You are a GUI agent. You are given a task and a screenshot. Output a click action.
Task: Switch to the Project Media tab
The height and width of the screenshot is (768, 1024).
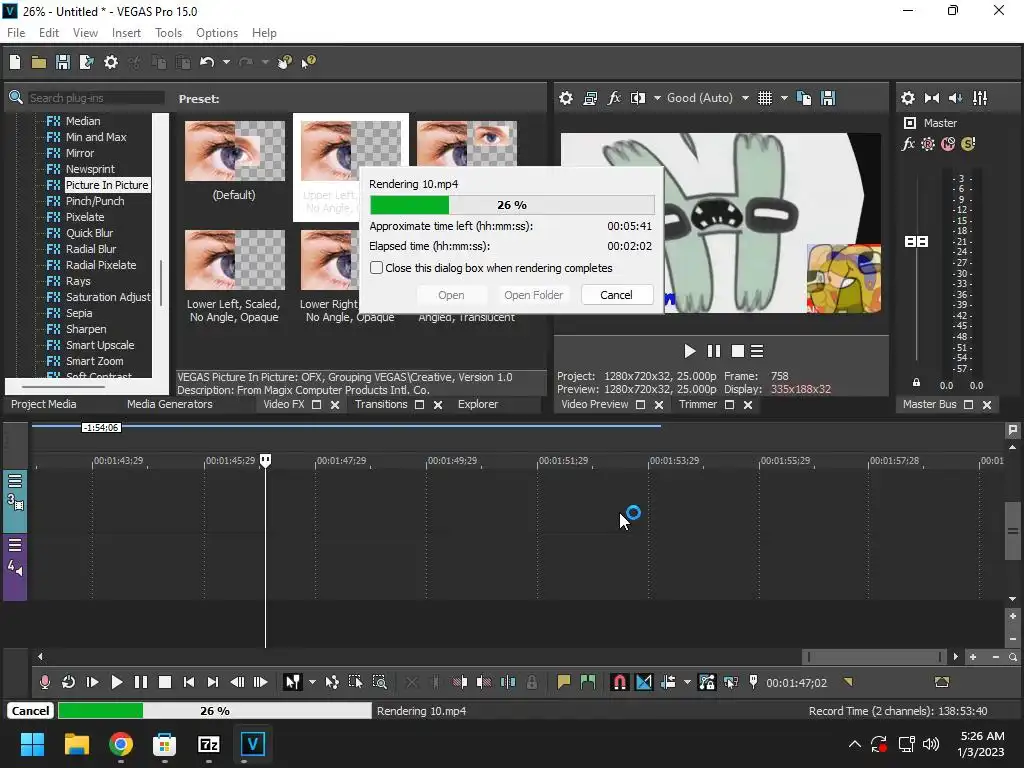(x=44, y=404)
